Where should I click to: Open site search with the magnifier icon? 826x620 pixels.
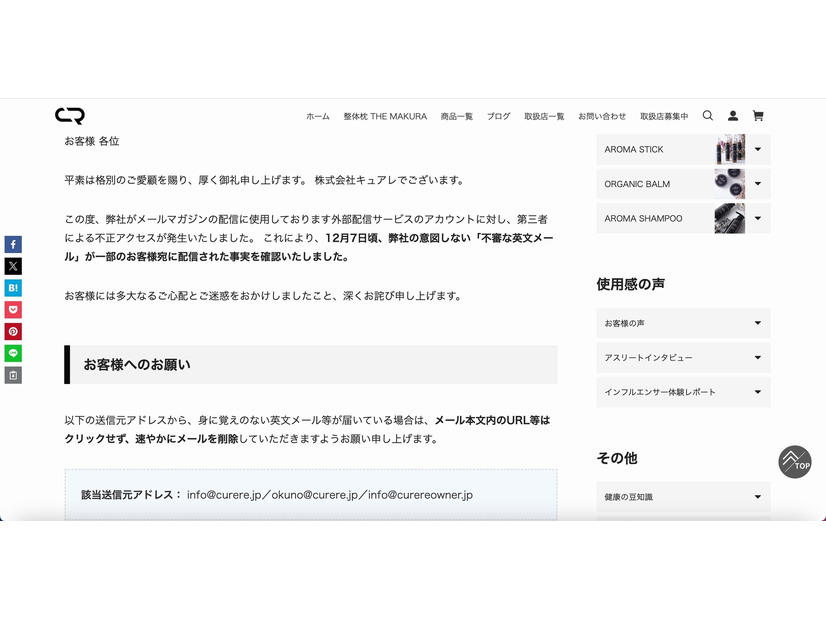pyautogui.click(x=708, y=116)
